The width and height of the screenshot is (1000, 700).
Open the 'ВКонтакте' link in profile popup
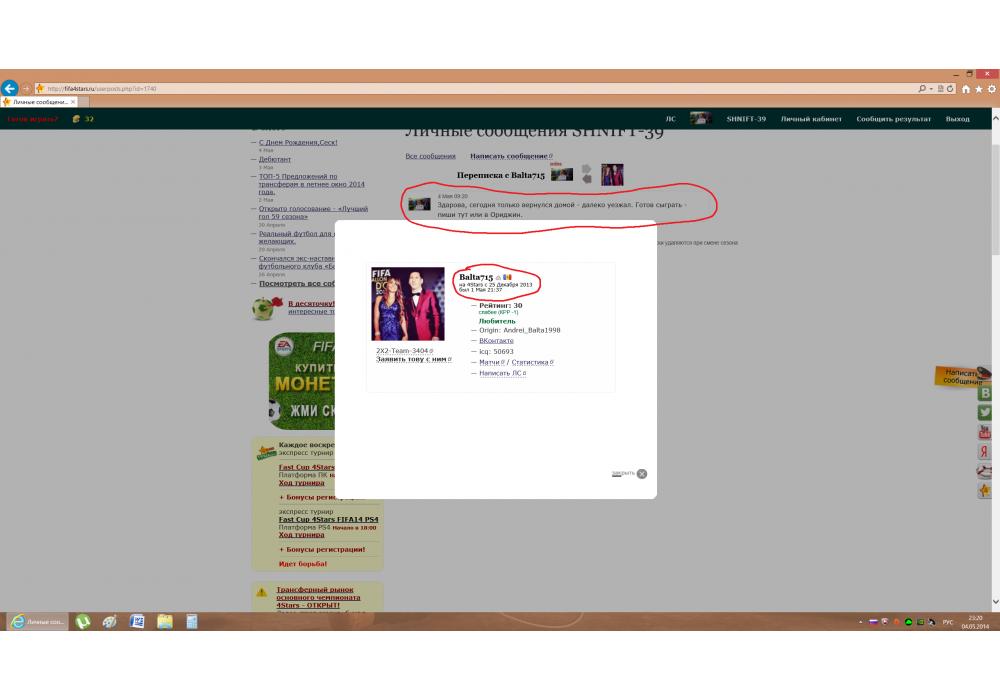pyautogui.click(x=496, y=341)
